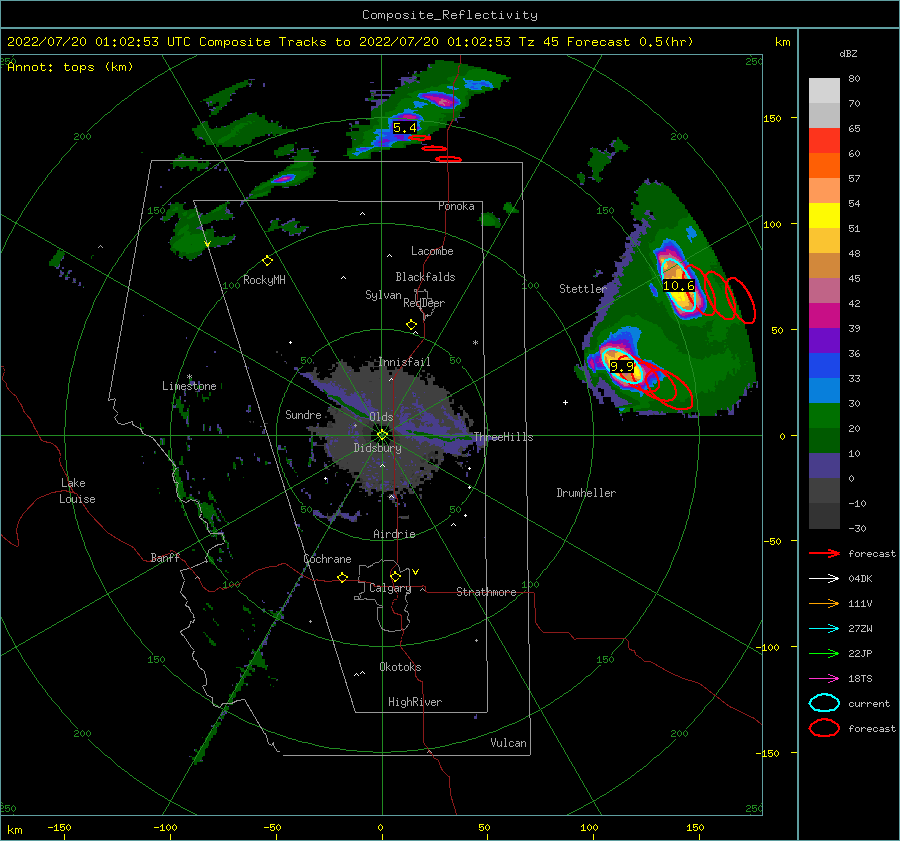Click the Blackfalds label
This screenshot has width=900, height=841.
[425, 277]
